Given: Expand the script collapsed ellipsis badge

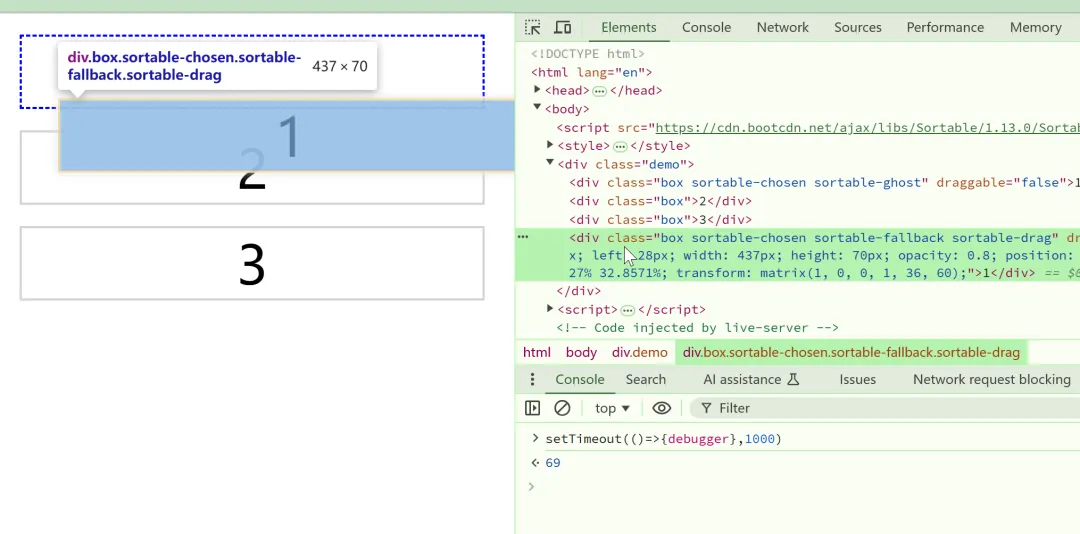Looking at the screenshot, I should (627, 310).
